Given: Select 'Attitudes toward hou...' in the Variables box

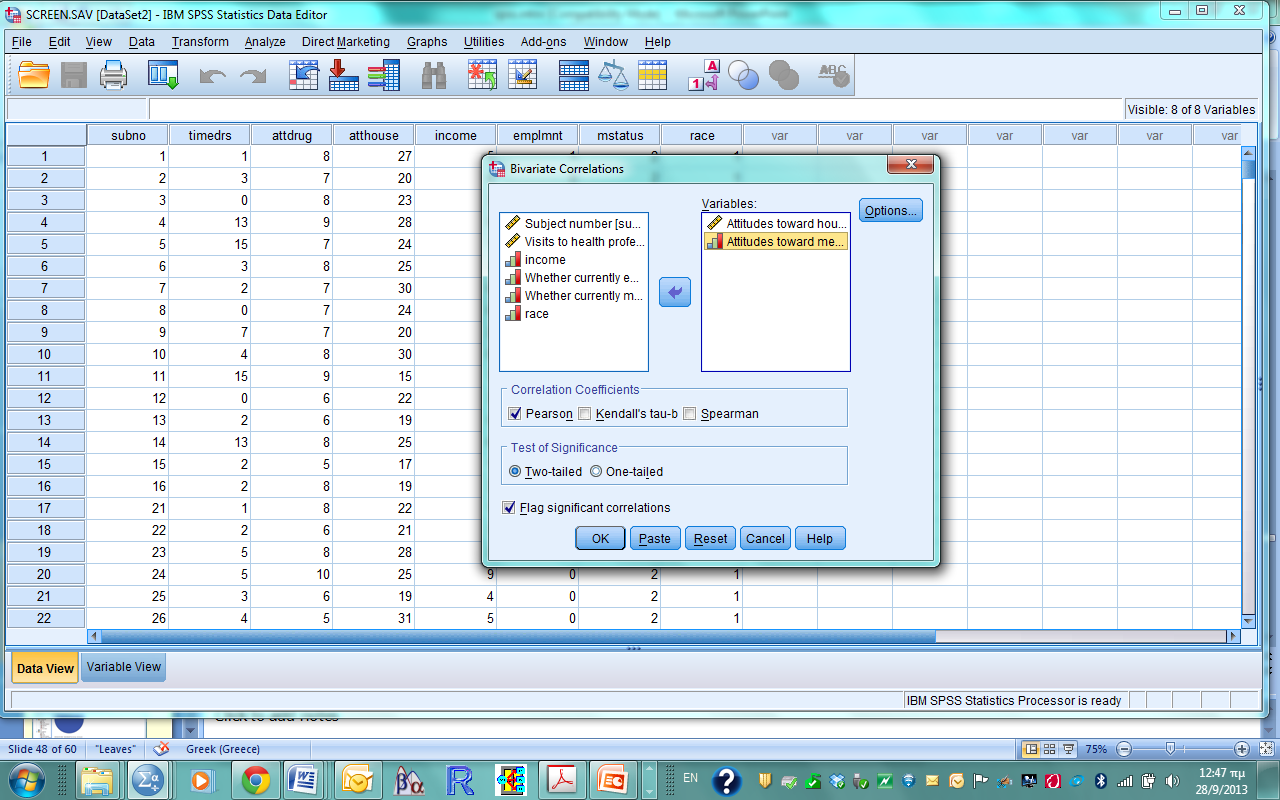Looking at the screenshot, I should (776, 224).
